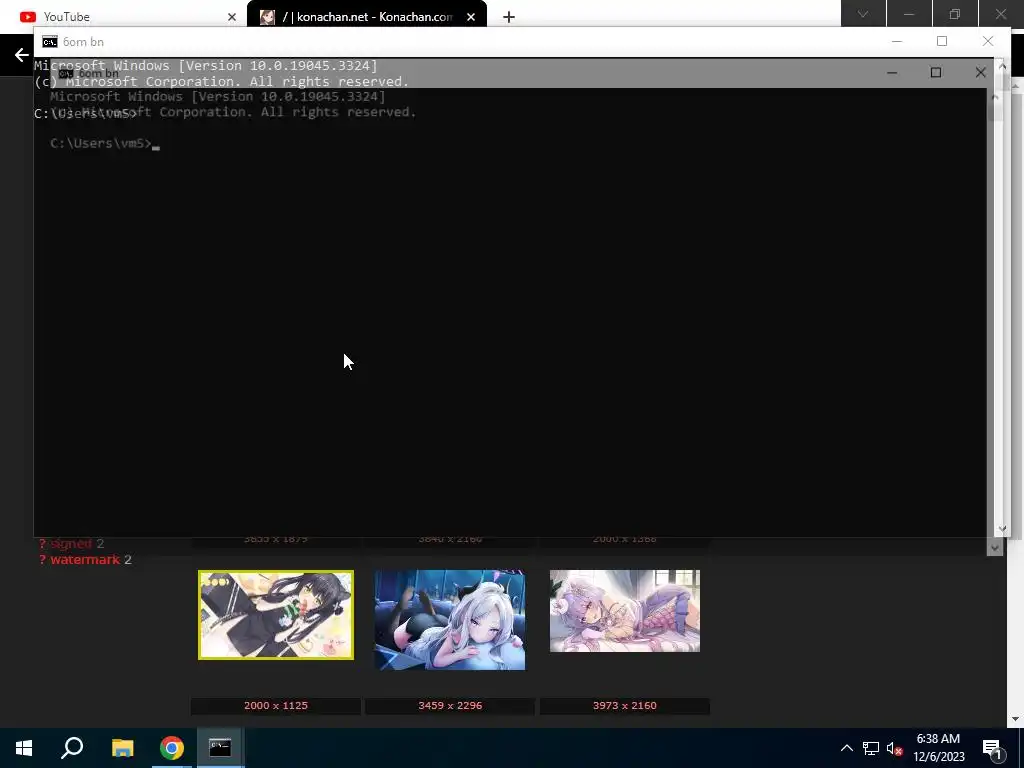The height and width of the screenshot is (768, 1024).
Task: Maximize the front command prompt window
Action: (x=942, y=41)
